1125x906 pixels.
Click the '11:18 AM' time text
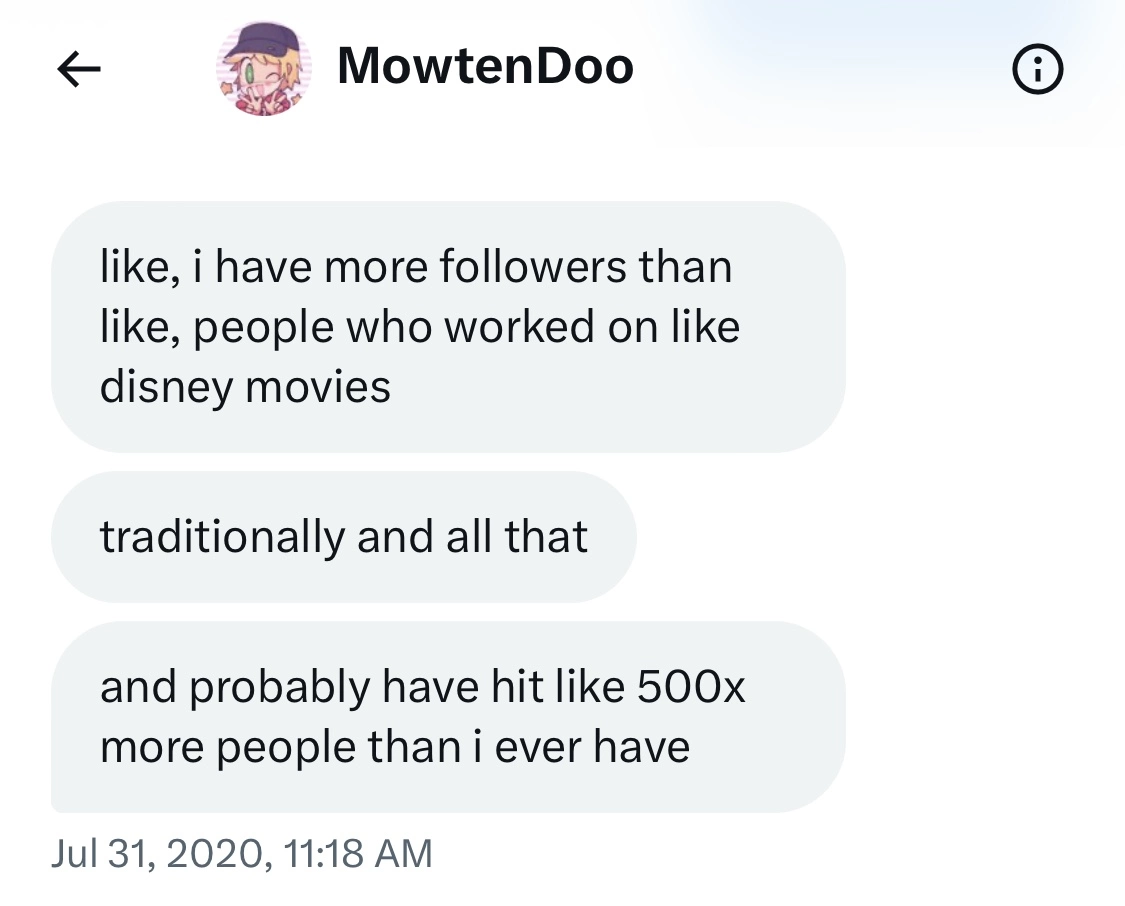[x=358, y=854]
